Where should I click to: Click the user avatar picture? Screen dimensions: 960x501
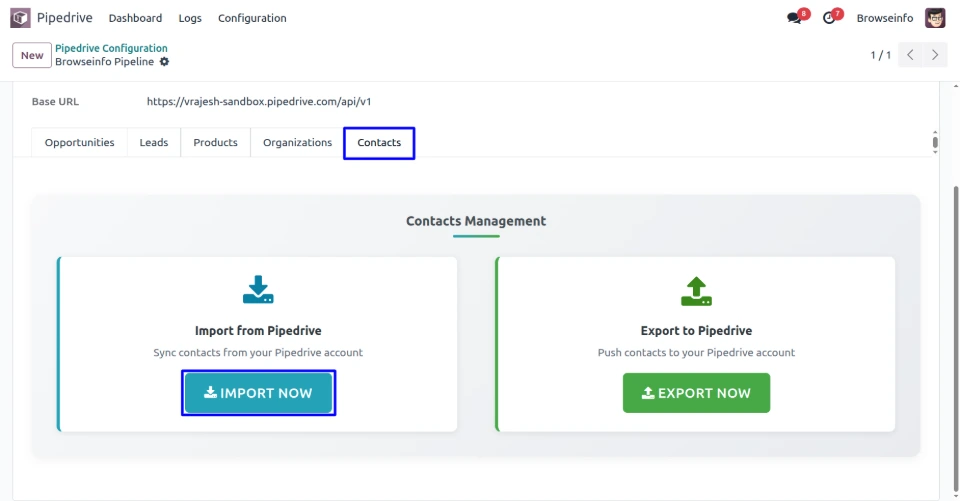pyautogui.click(x=935, y=18)
